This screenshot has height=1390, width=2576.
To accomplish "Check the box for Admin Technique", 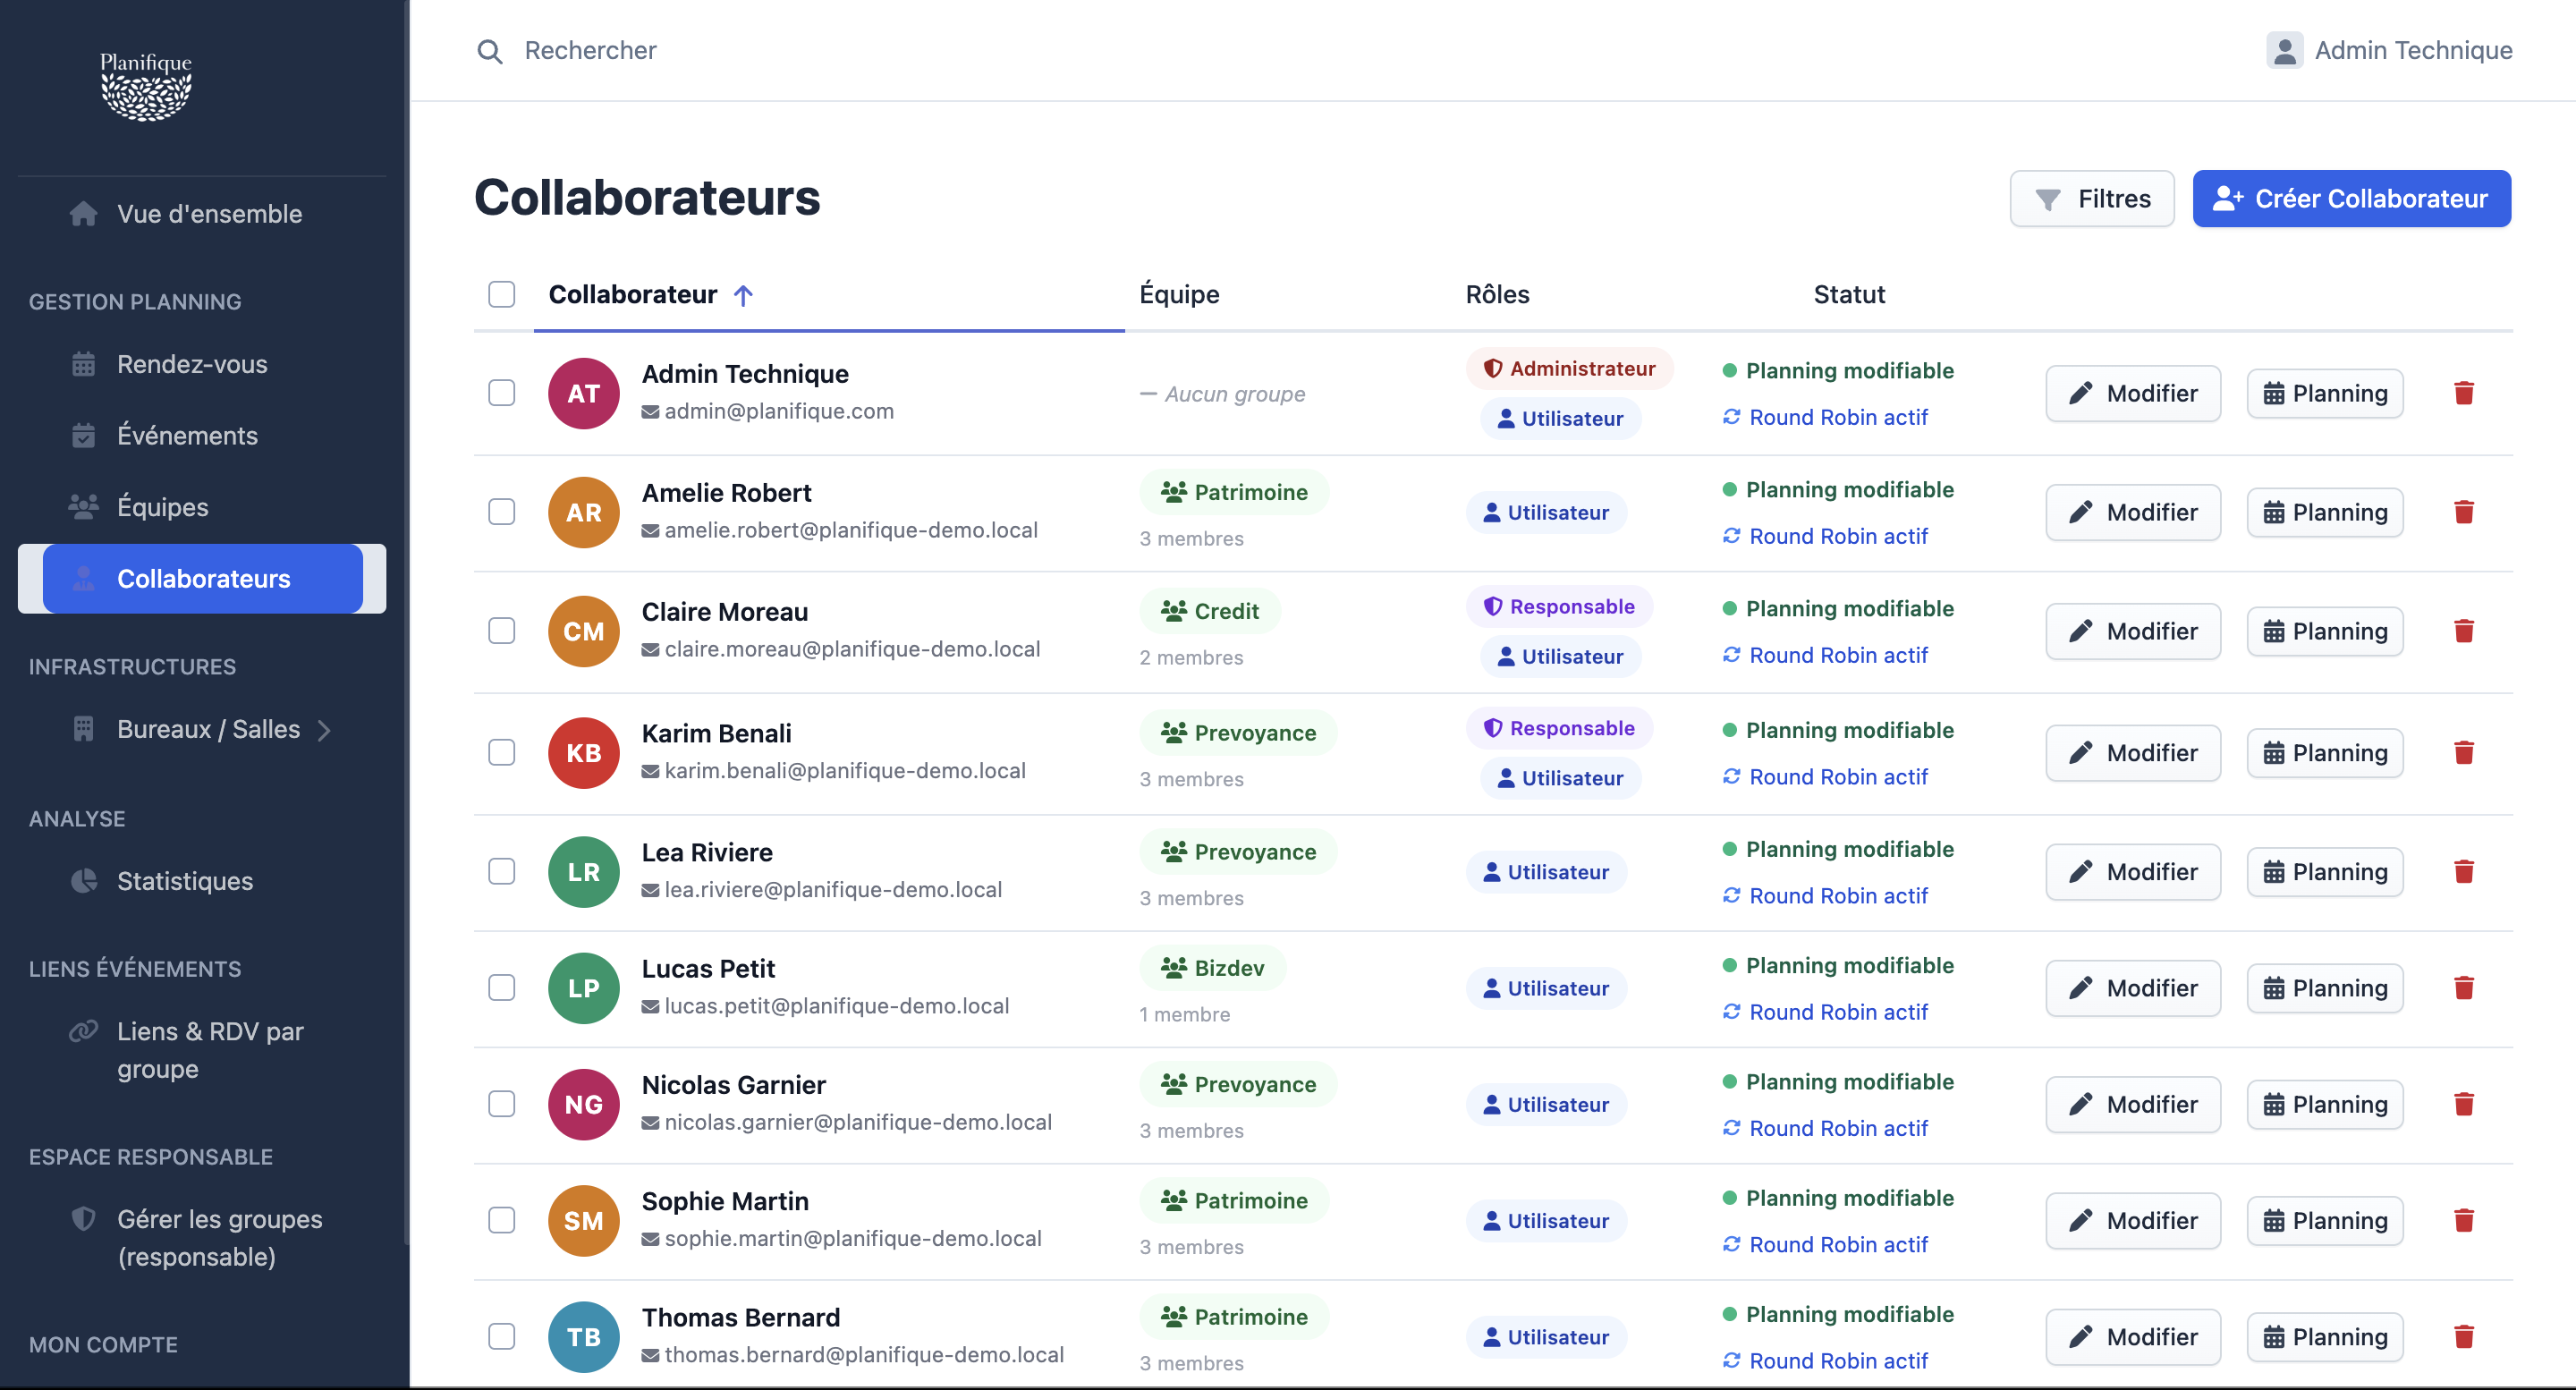I will pyautogui.click(x=502, y=393).
